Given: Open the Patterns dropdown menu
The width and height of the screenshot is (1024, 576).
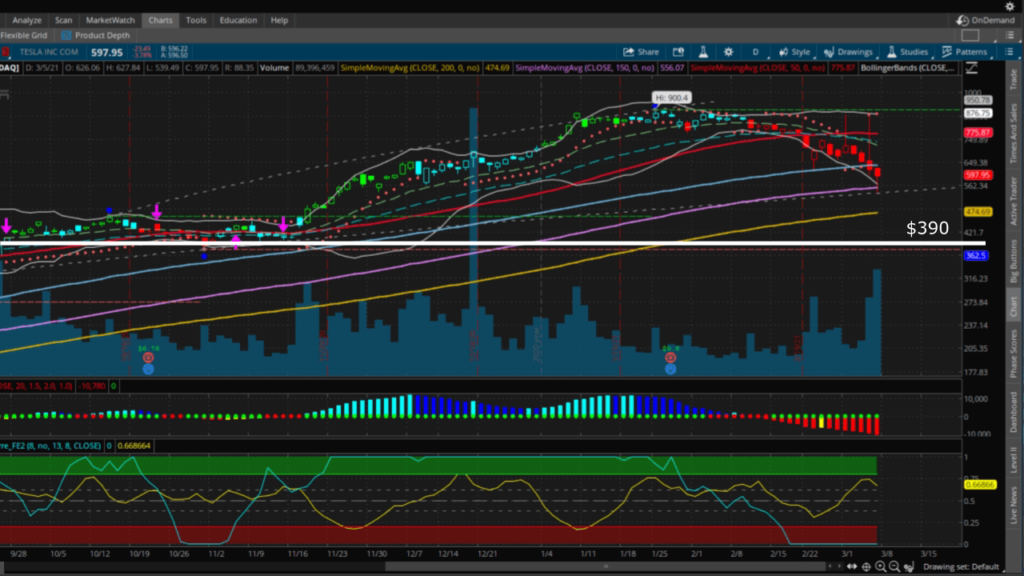Looking at the screenshot, I should [965, 52].
